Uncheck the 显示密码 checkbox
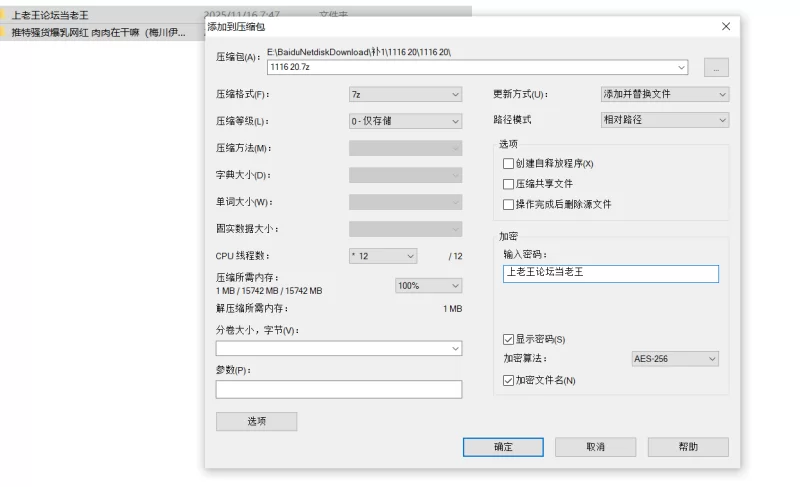 pos(508,339)
